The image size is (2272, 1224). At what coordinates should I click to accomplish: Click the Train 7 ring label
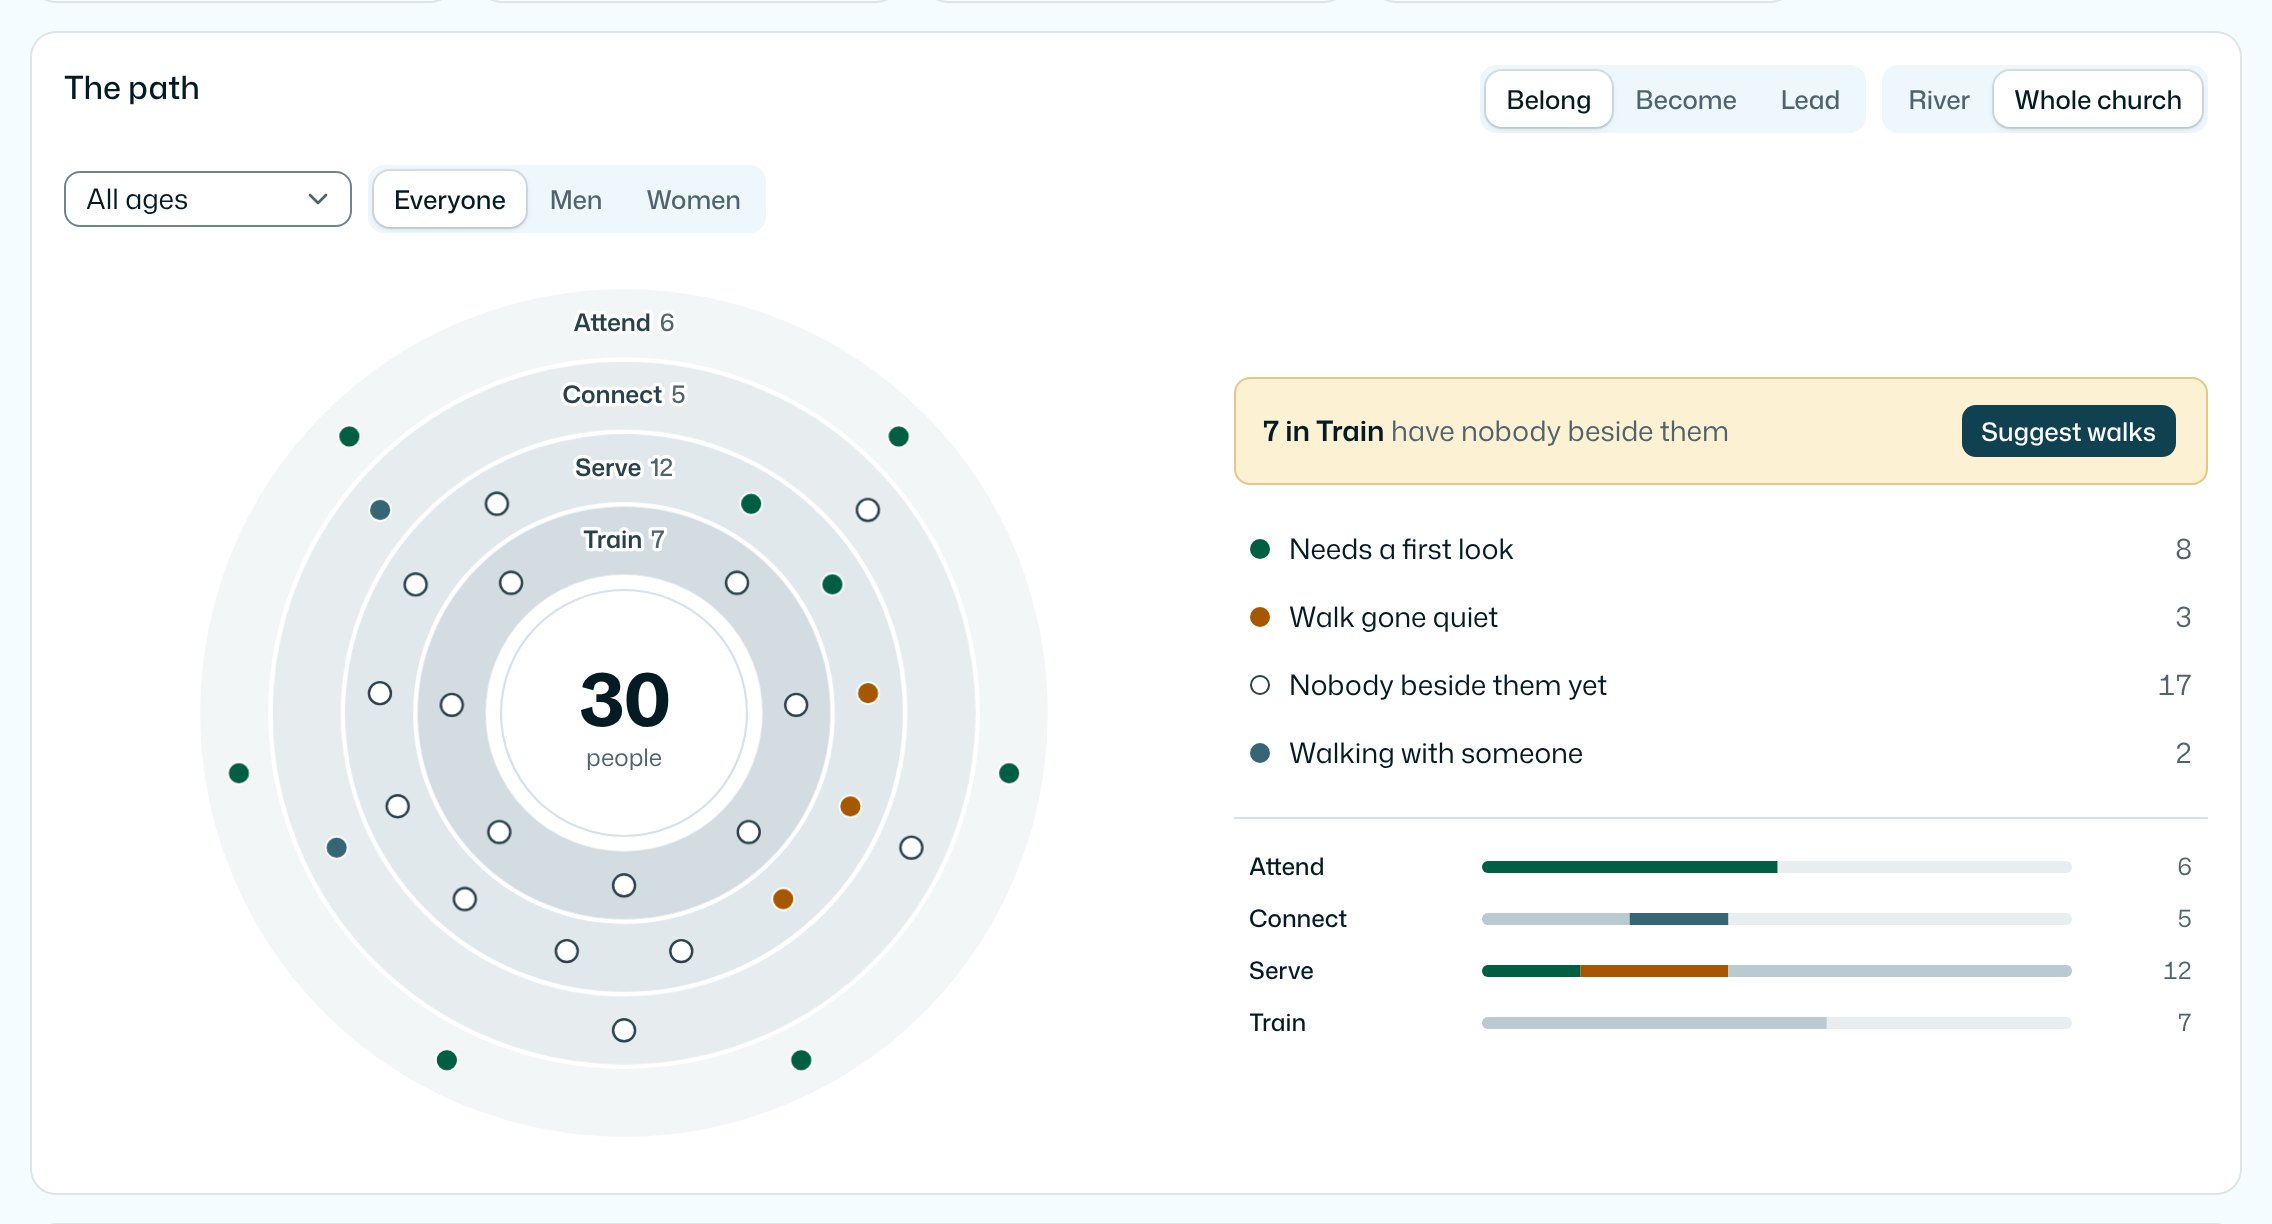pyautogui.click(x=623, y=539)
